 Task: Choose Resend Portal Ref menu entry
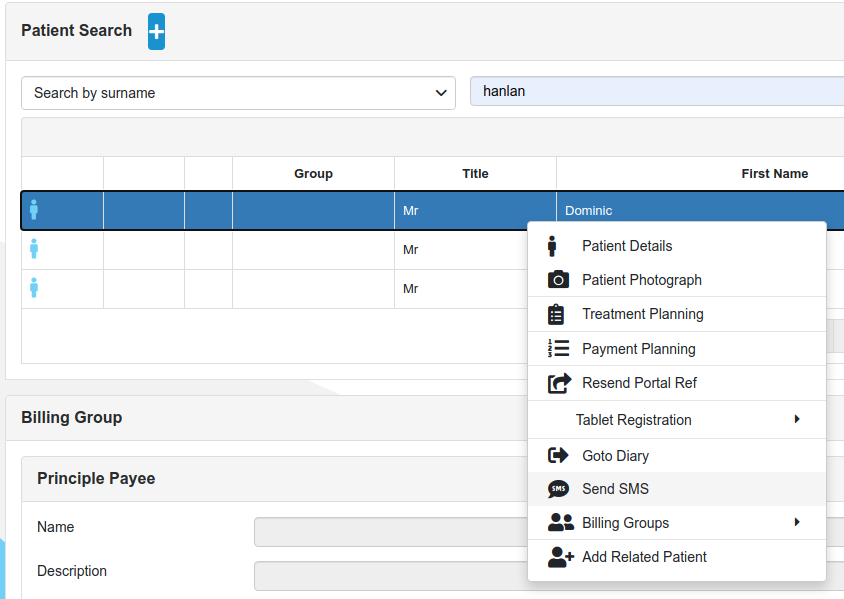click(677, 383)
